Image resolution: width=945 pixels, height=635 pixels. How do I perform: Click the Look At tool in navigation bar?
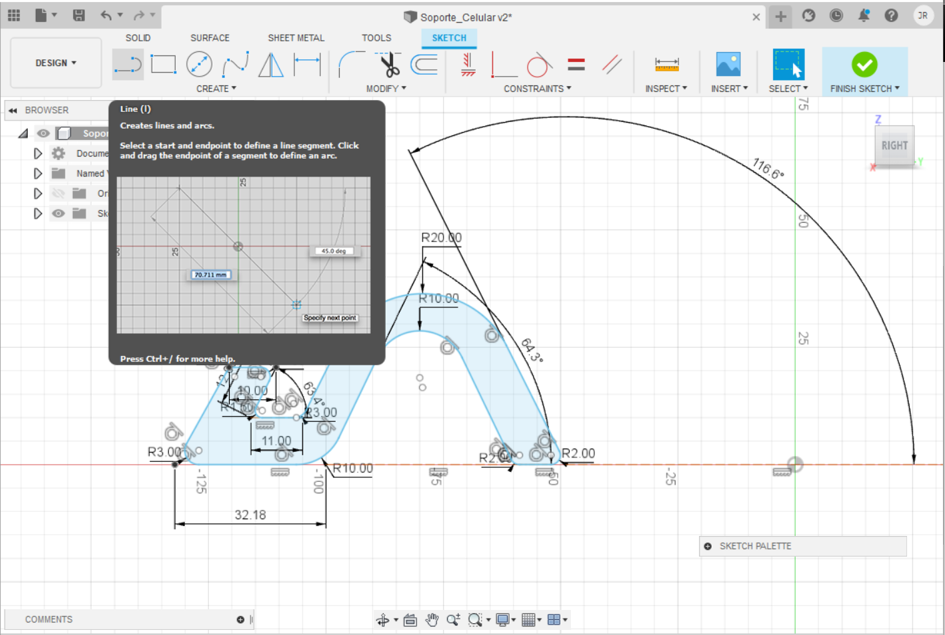(410, 620)
